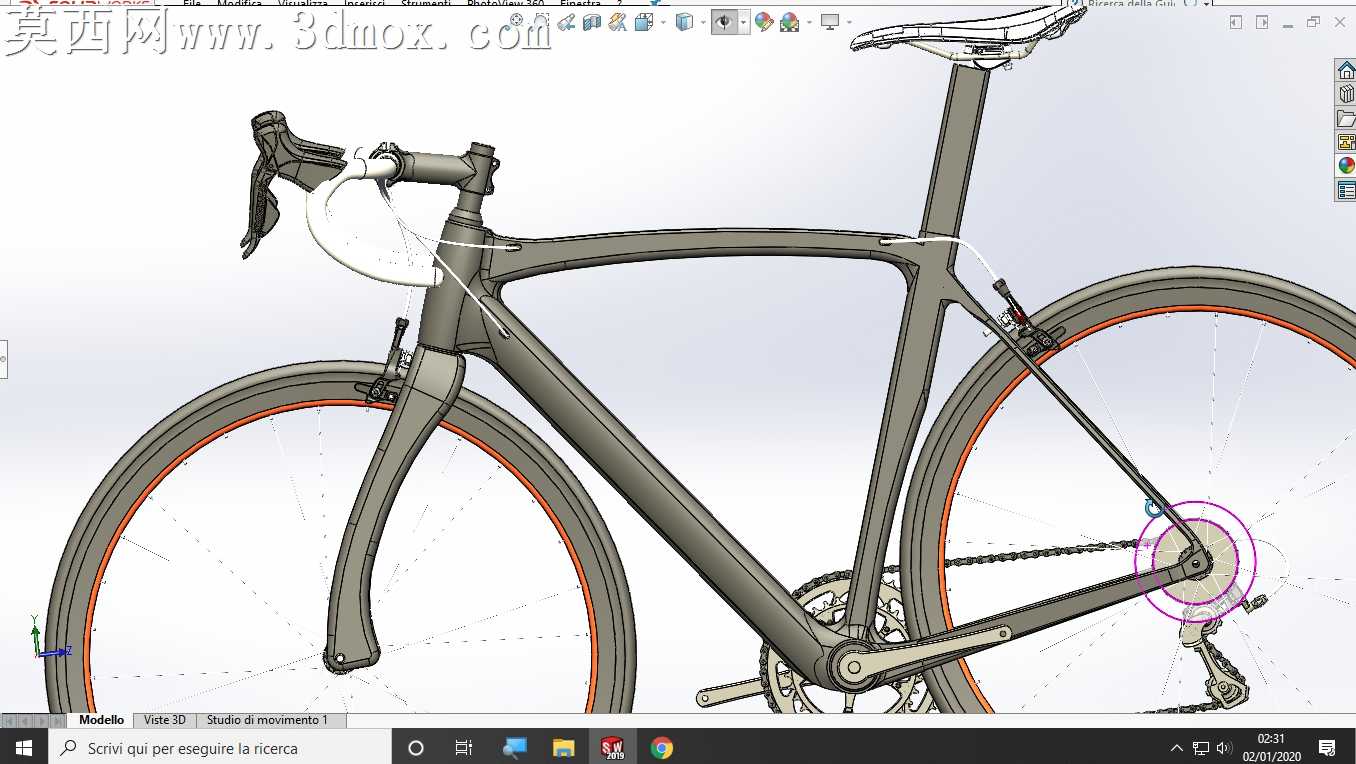This screenshot has width=1356, height=764.
Task: Click the volume speaker tray icon
Action: click(1224, 748)
